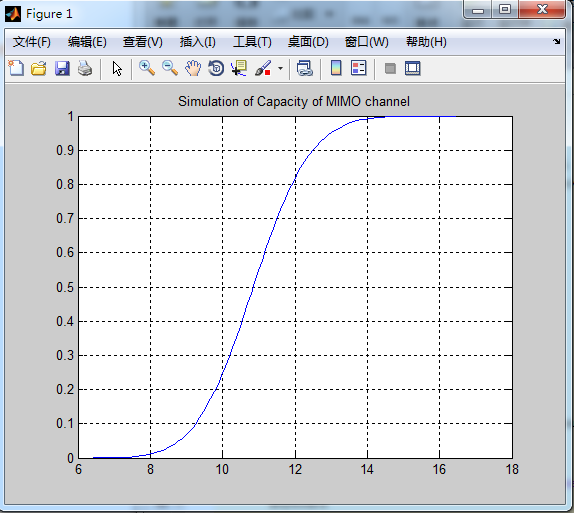Screen dimensions: 574x513
Task: Select the Rotate 3D tool
Action: coord(216,68)
